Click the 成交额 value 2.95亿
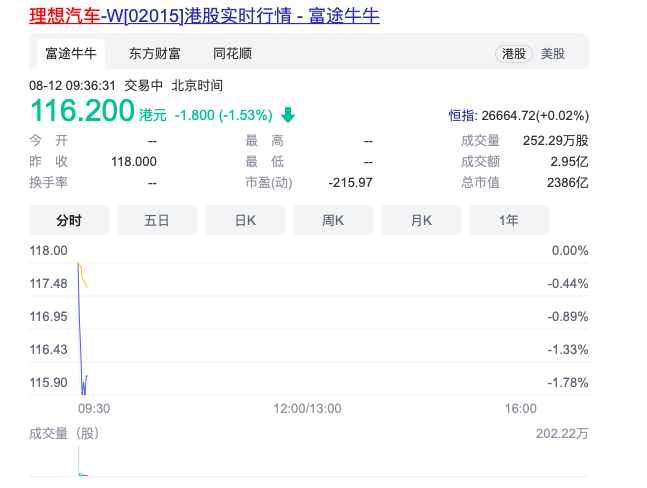The height and width of the screenshot is (488, 647). point(569,162)
